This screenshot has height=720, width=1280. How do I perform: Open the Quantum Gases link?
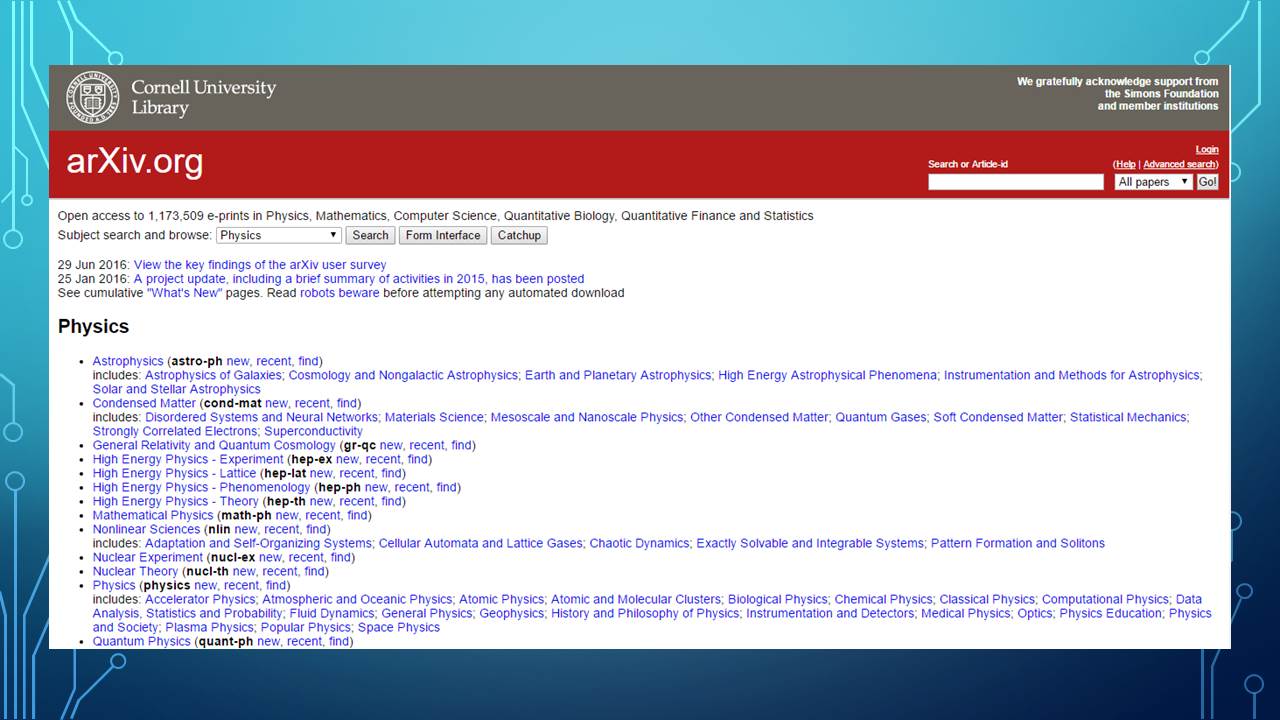(881, 417)
